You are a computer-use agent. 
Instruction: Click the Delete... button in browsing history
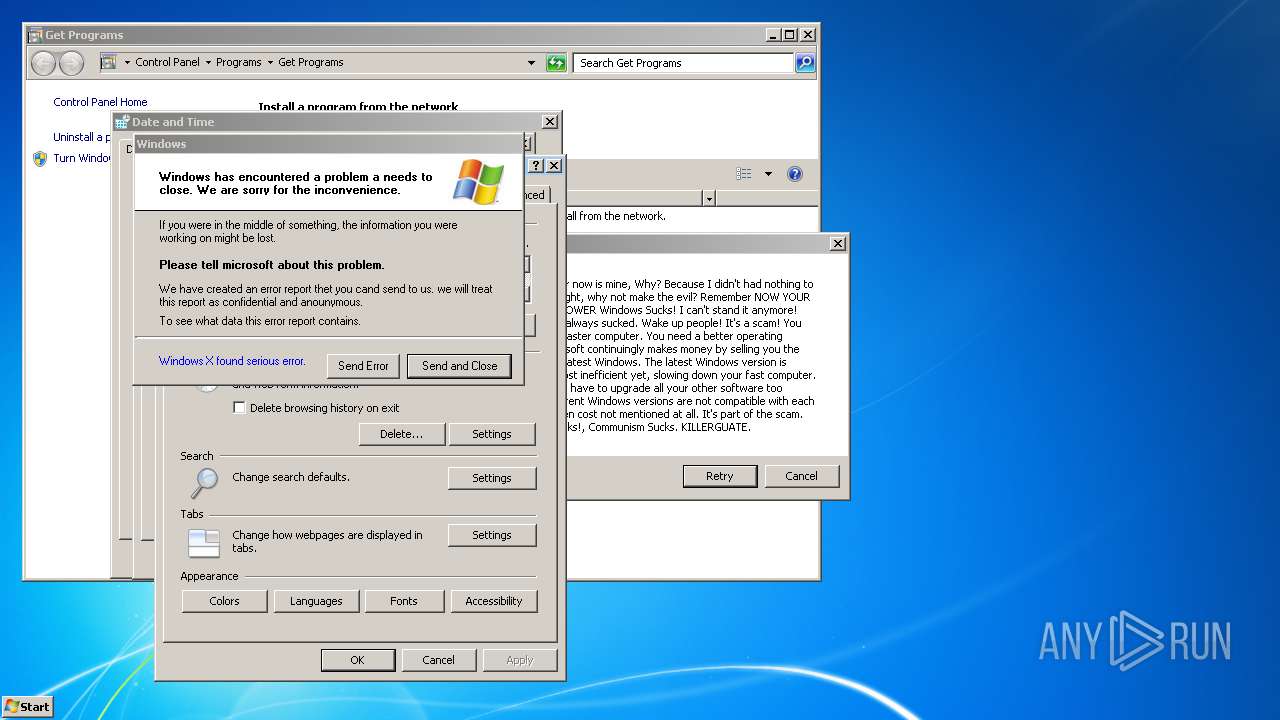(x=401, y=434)
